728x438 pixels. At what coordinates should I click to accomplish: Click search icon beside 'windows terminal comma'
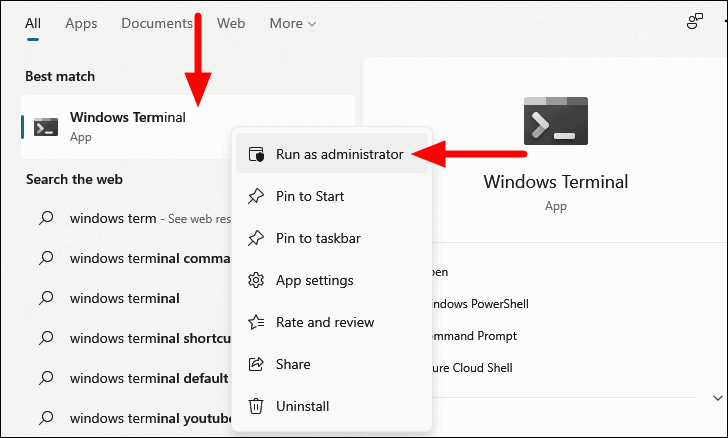46,258
